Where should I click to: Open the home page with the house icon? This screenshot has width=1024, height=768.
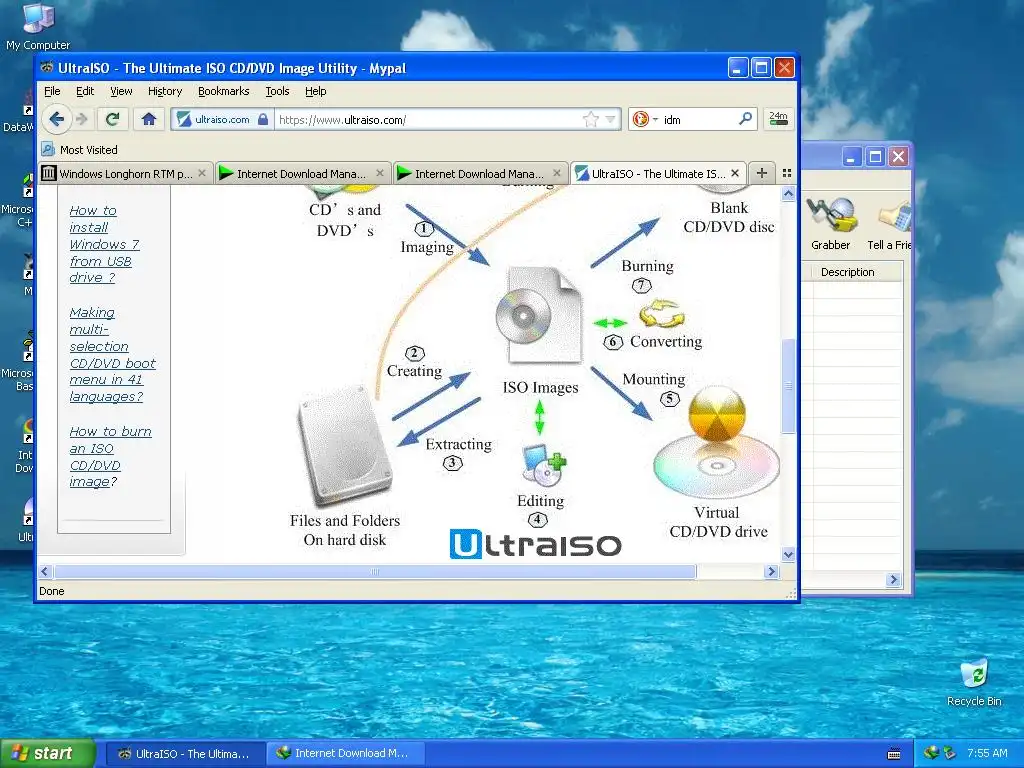point(149,120)
